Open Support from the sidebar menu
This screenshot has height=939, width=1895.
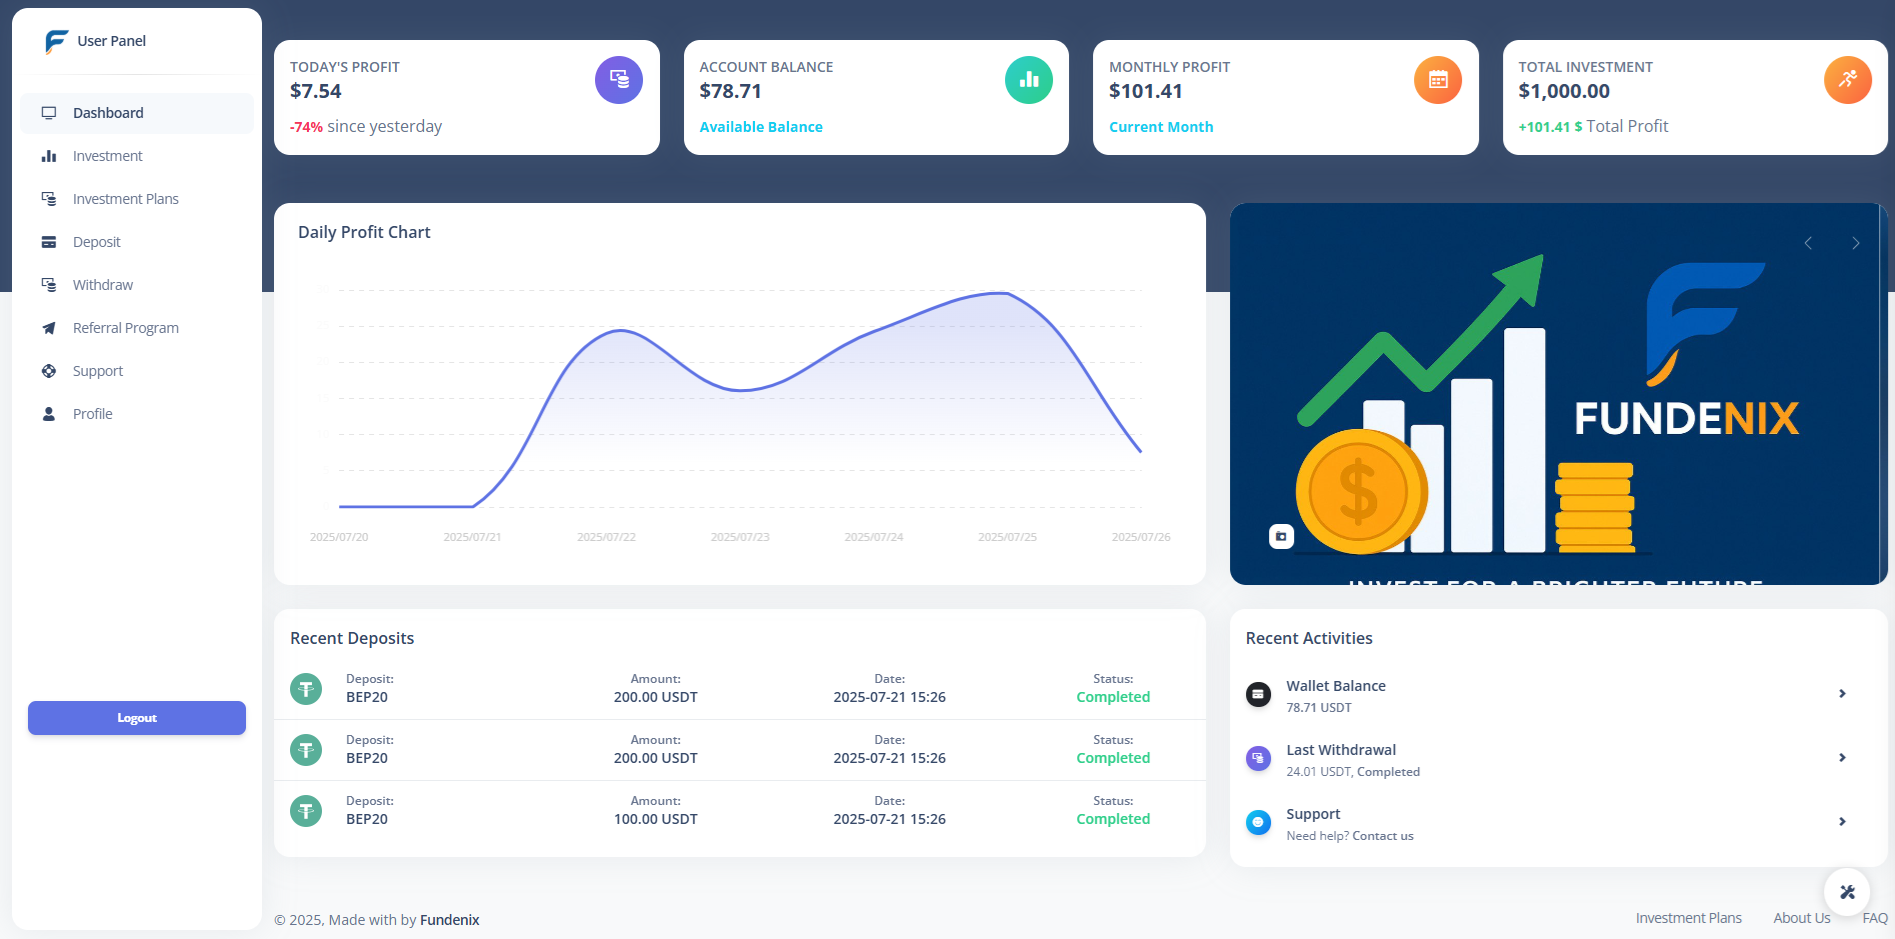tap(137, 371)
